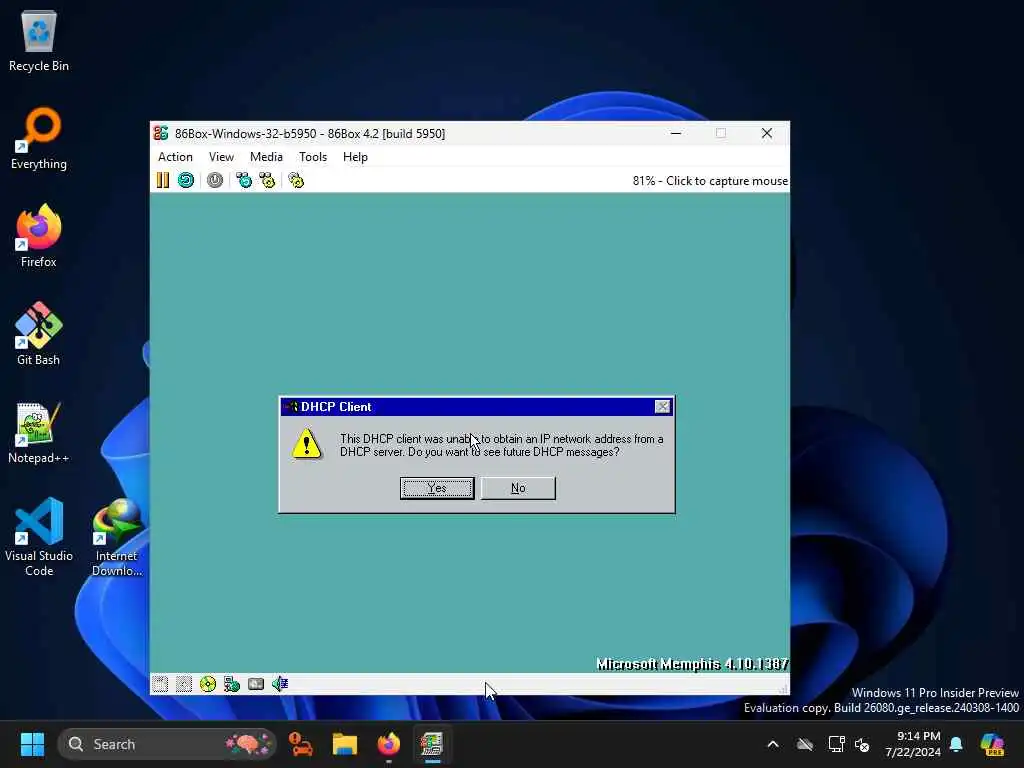
Task: Close the 86Box window
Action: pos(767,133)
